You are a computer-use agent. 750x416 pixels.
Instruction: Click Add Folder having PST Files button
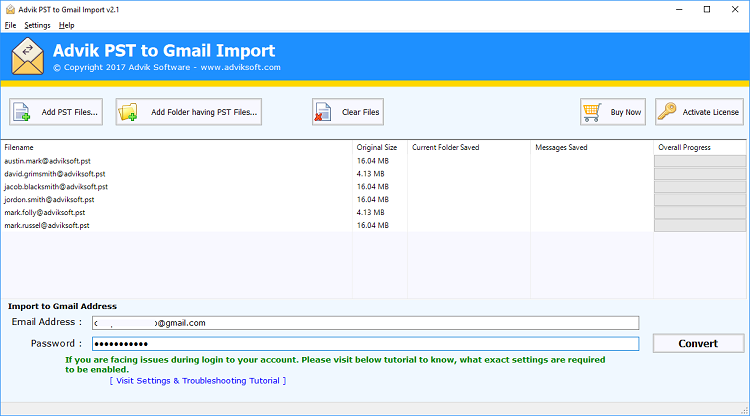click(x=188, y=112)
